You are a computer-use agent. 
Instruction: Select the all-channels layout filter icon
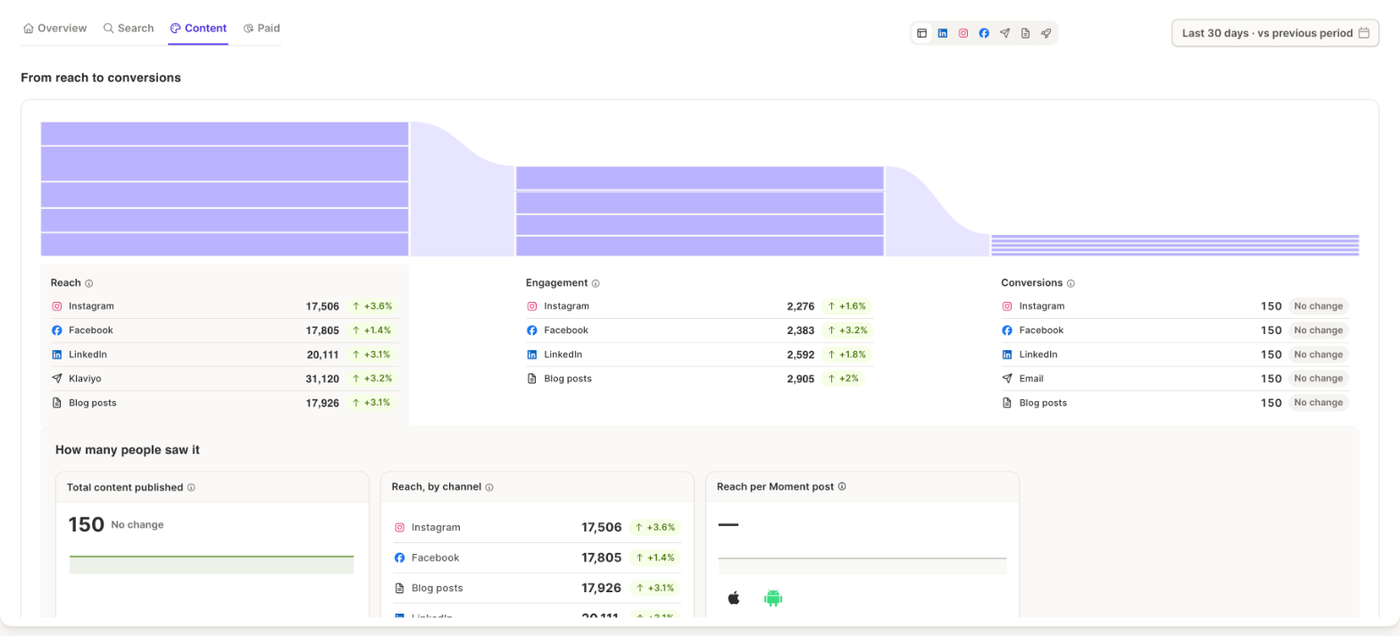[922, 33]
